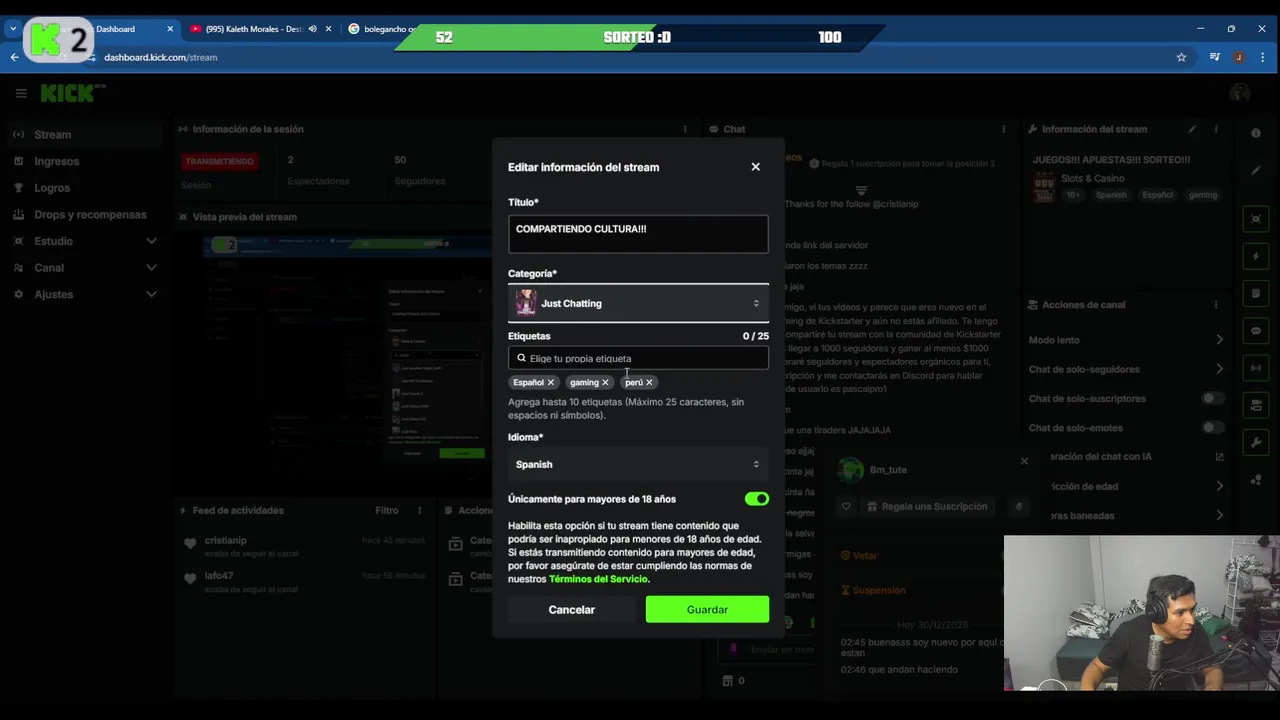Open user avatar in dashboard header
Viewport: 1280px width, 720px height.
tap(1240, 93)
